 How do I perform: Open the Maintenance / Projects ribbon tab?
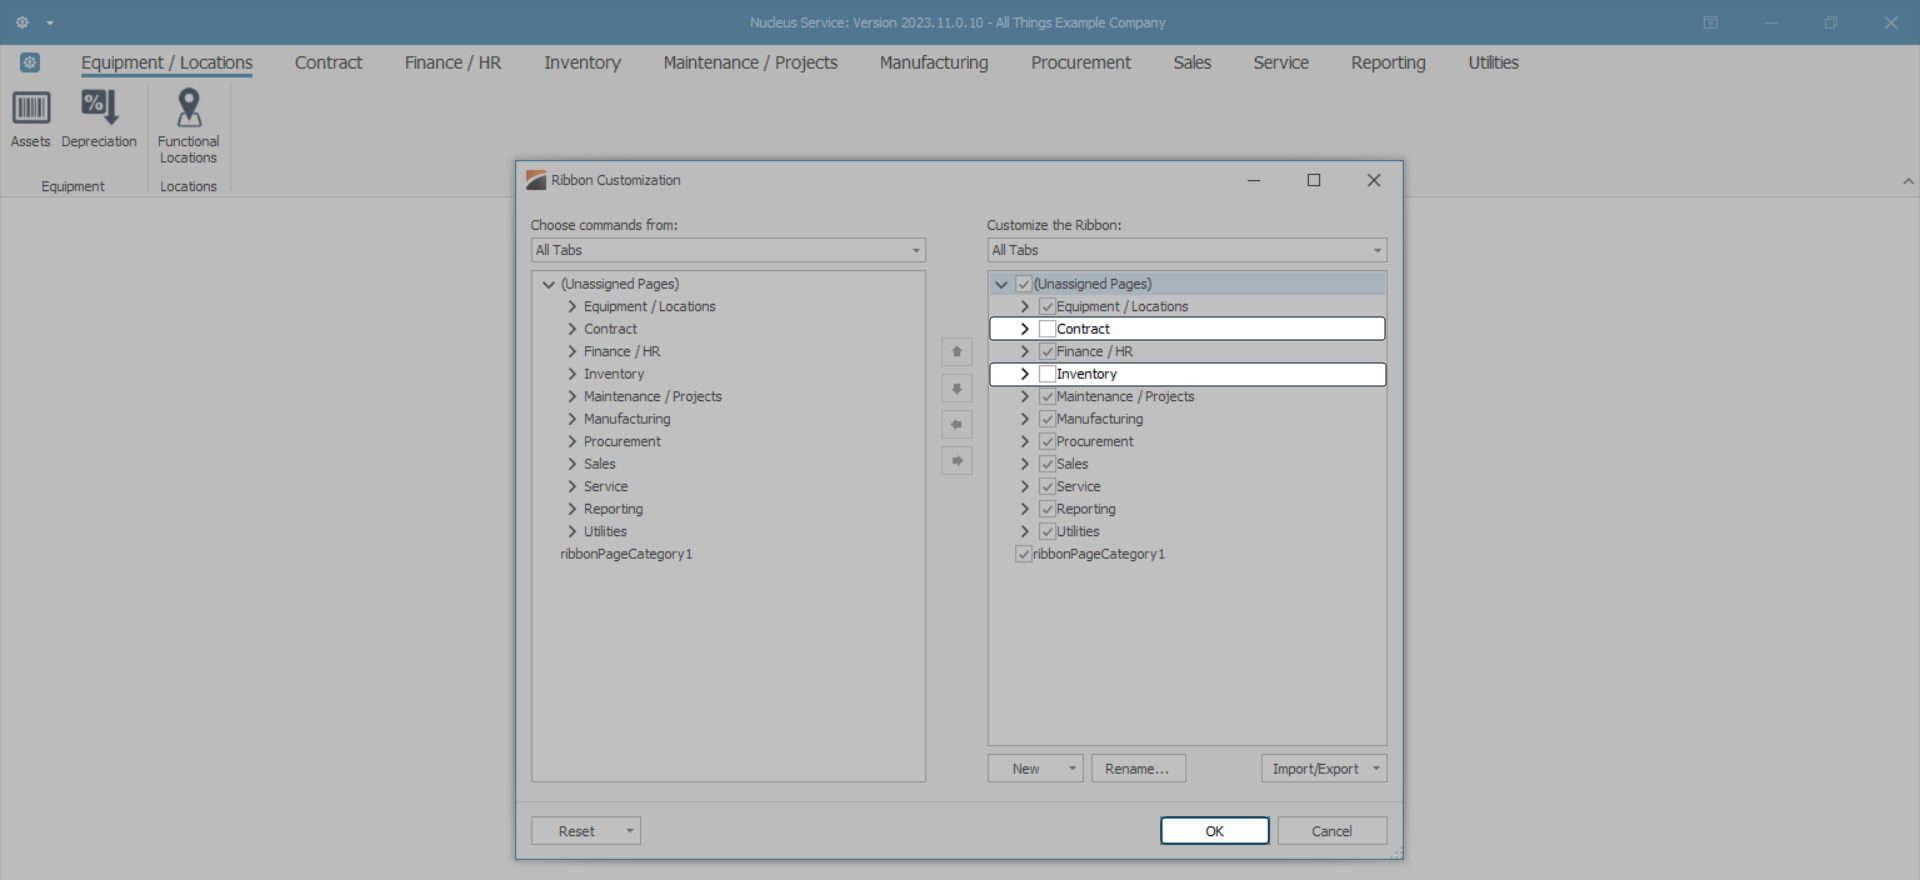[750, 63]
